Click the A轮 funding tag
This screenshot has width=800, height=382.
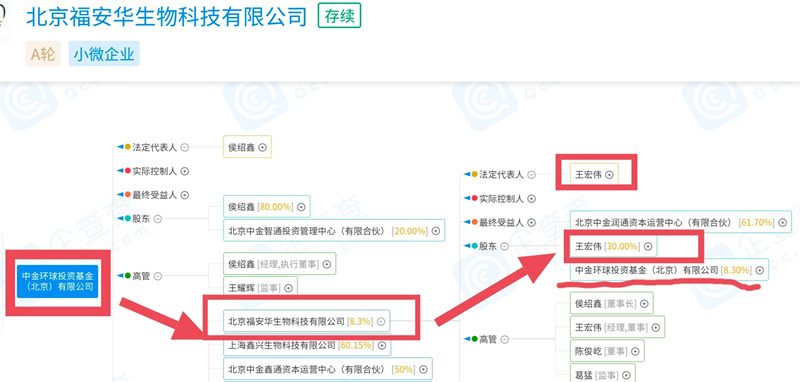[x=43, y=54]
